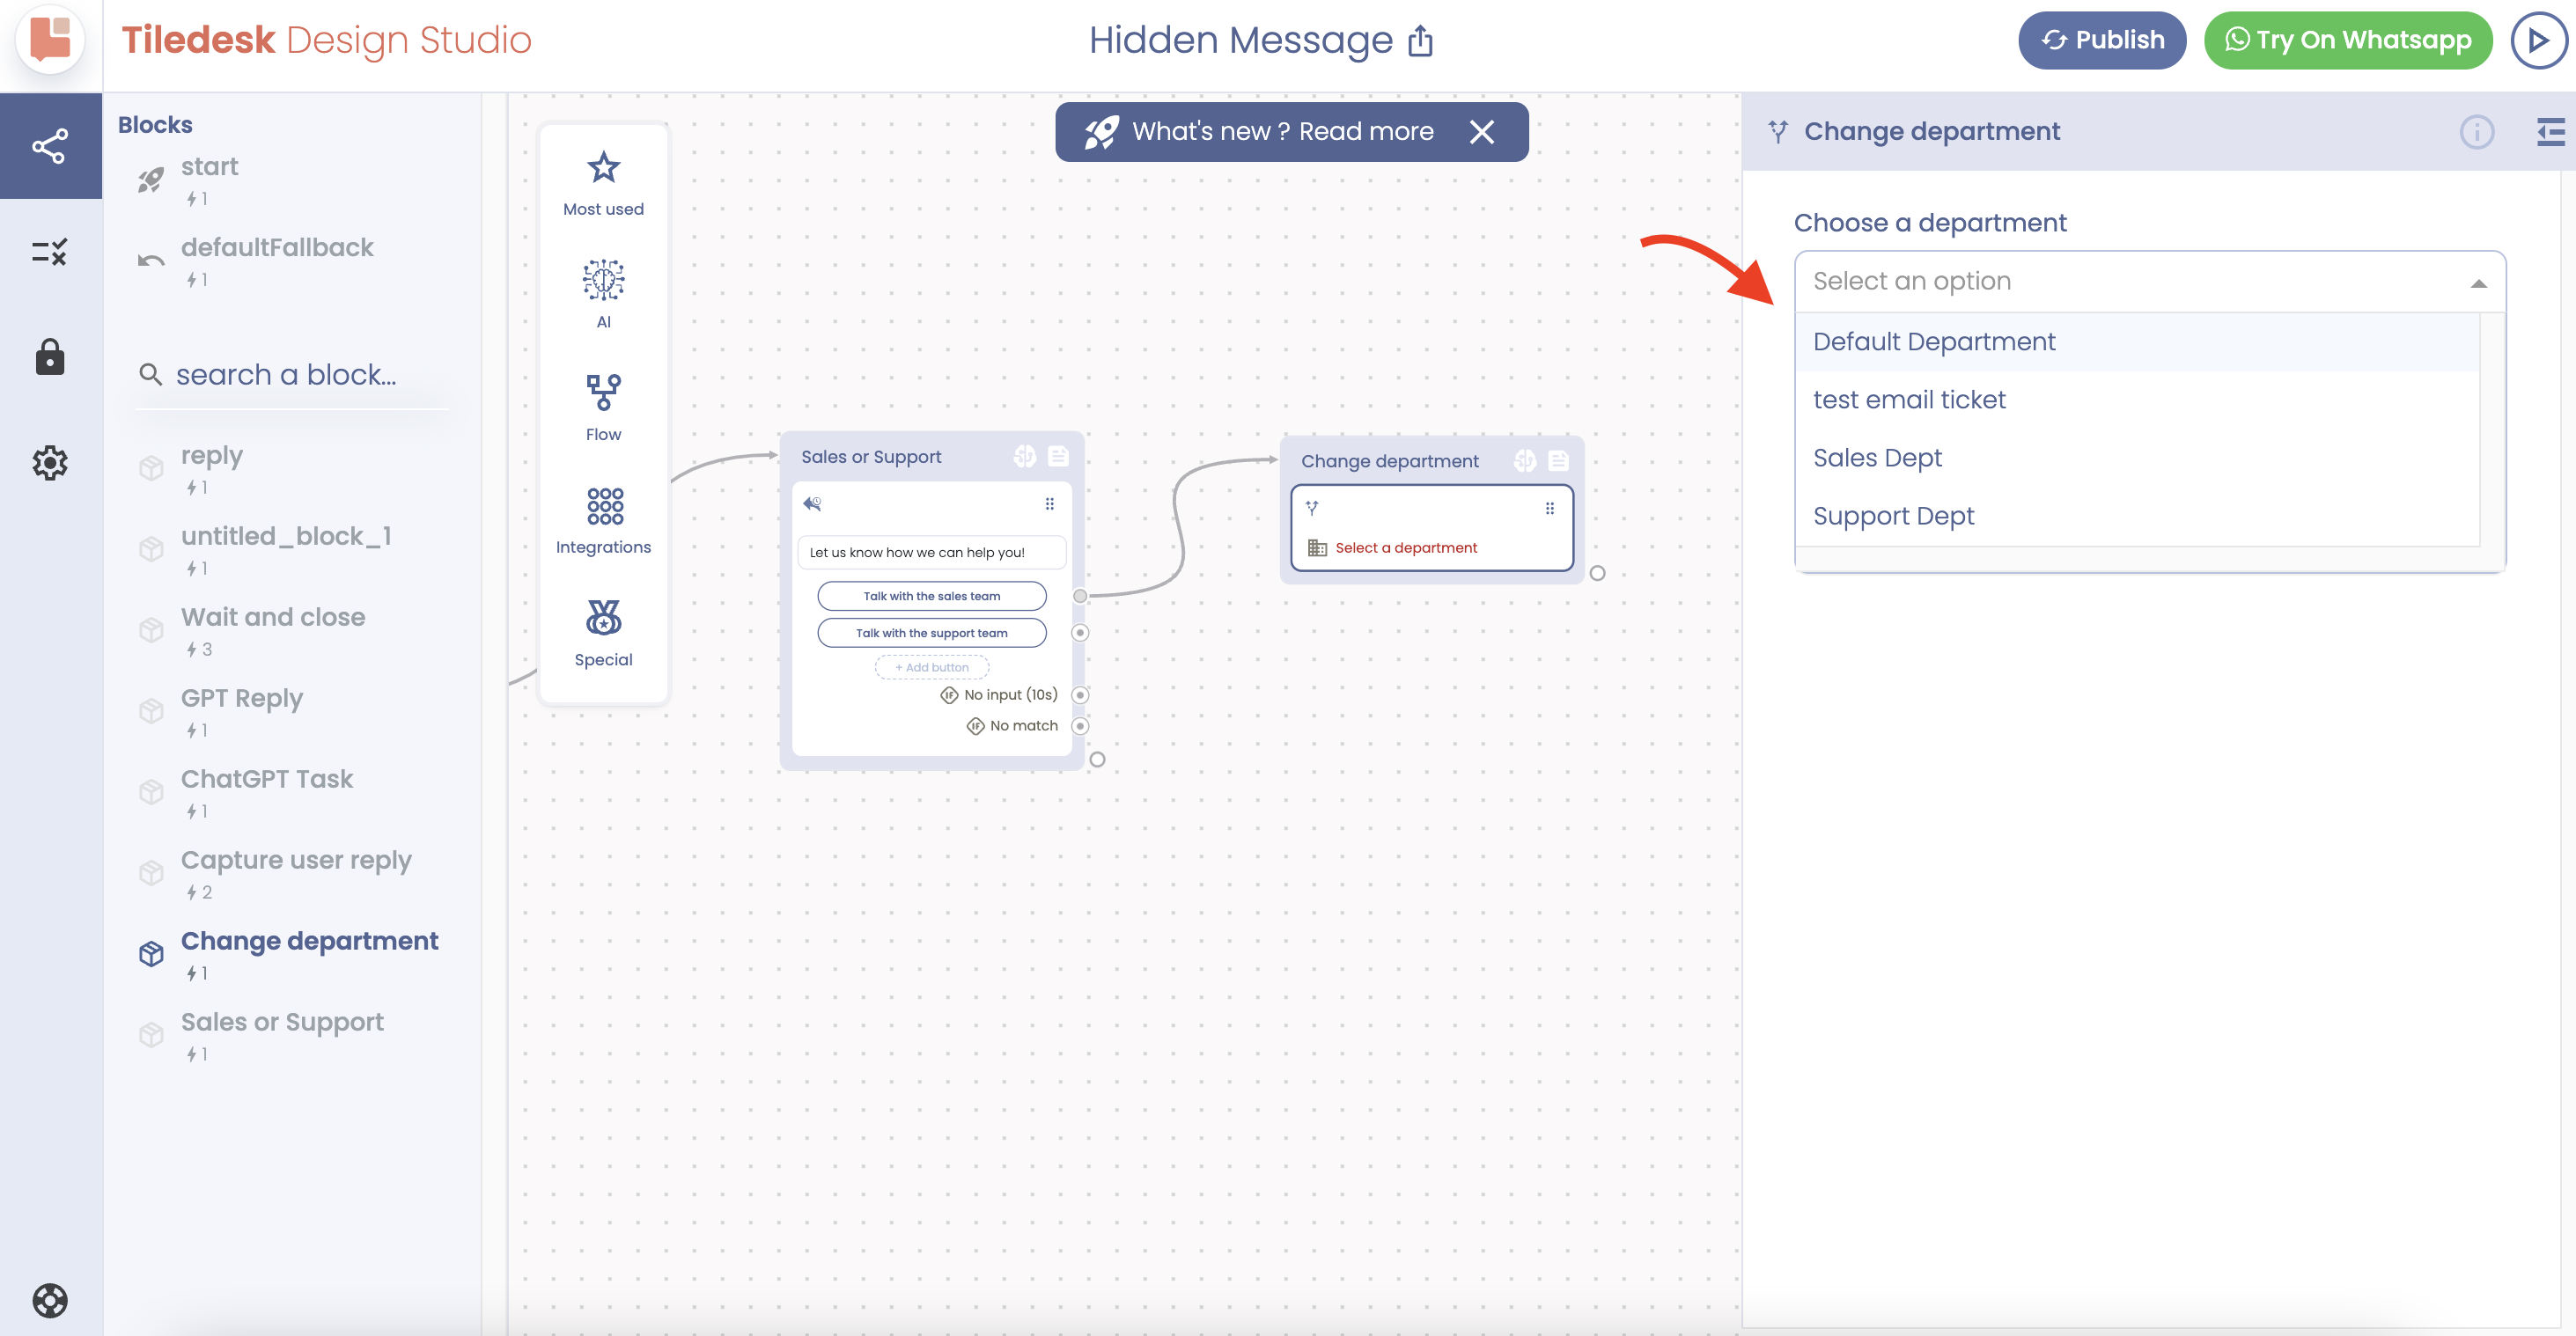Viewport: 2576px width, 1336px height.
Task: Open the Special blocks category
Action: [x=603, y=633]
